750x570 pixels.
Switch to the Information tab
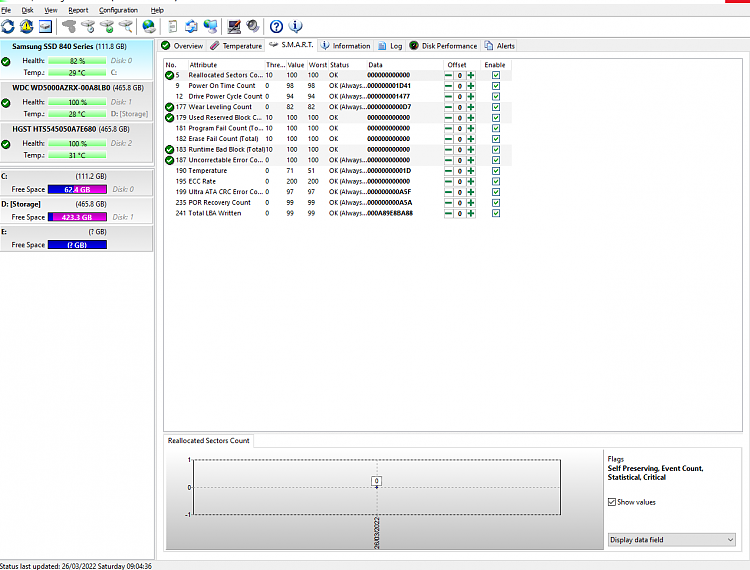tap(345, 46)
